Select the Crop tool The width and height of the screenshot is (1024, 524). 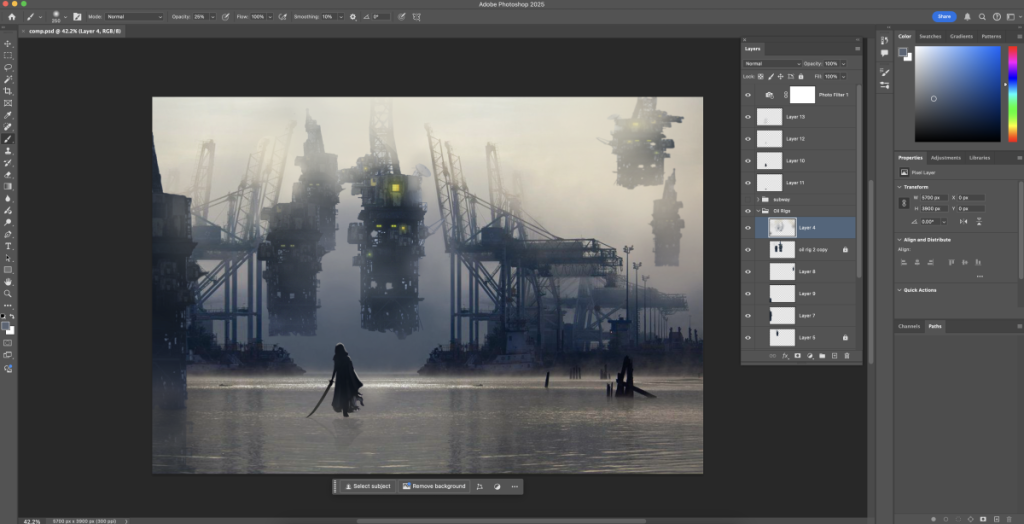click(x=8, y=91)
